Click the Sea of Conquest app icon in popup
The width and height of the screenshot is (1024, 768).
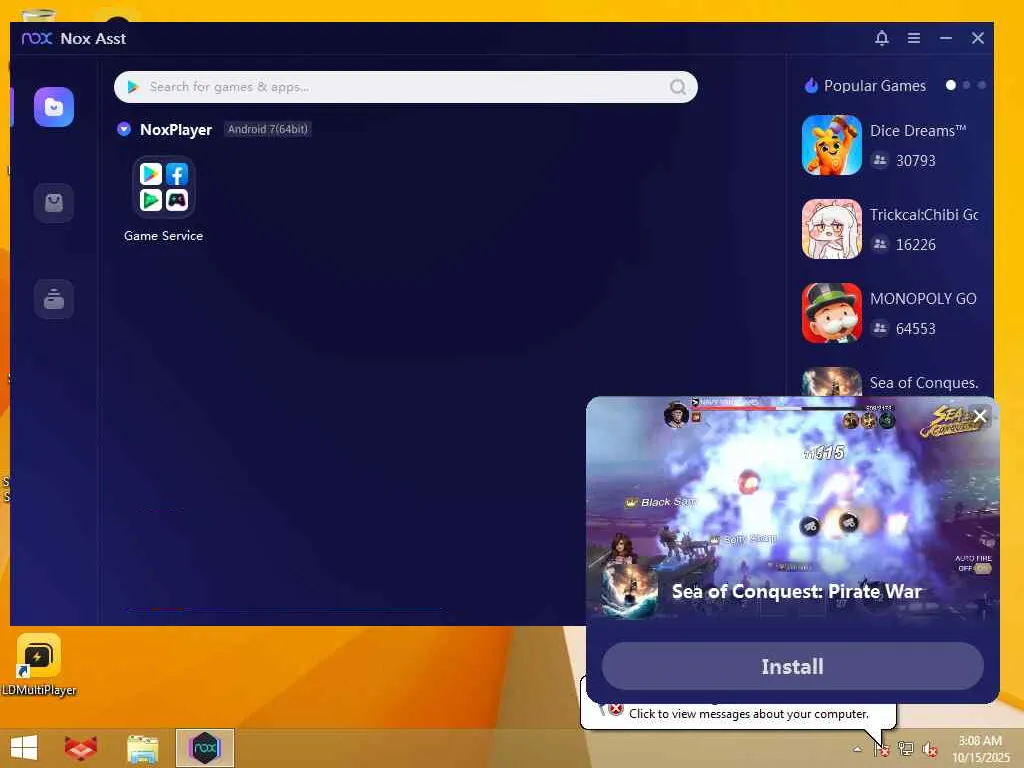click(x=630, y=591)
